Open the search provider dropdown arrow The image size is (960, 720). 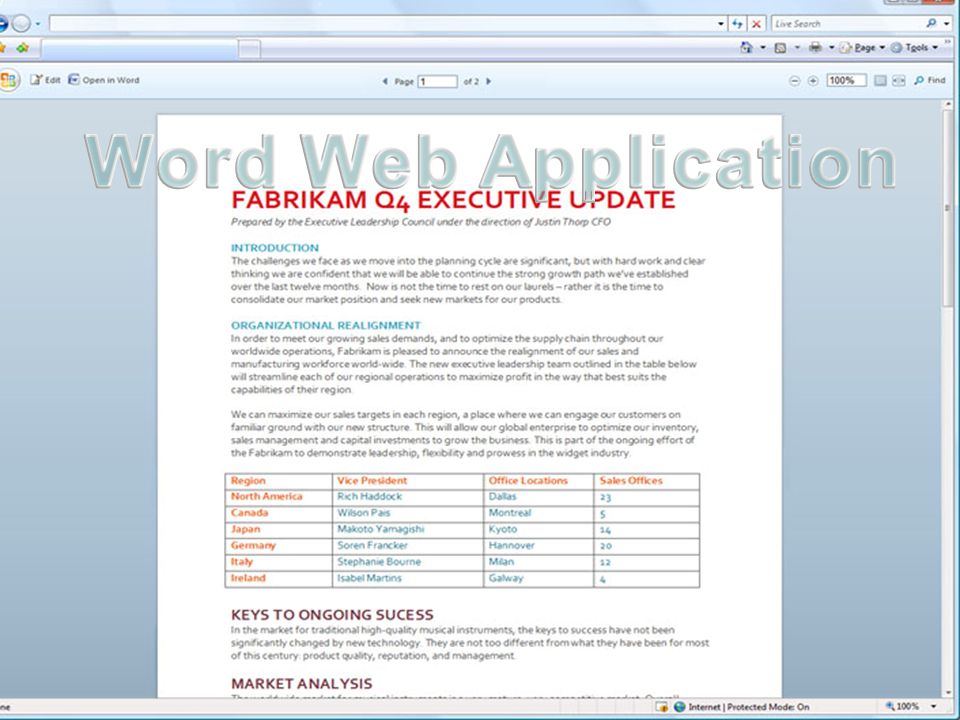click(x=947, y=24)
